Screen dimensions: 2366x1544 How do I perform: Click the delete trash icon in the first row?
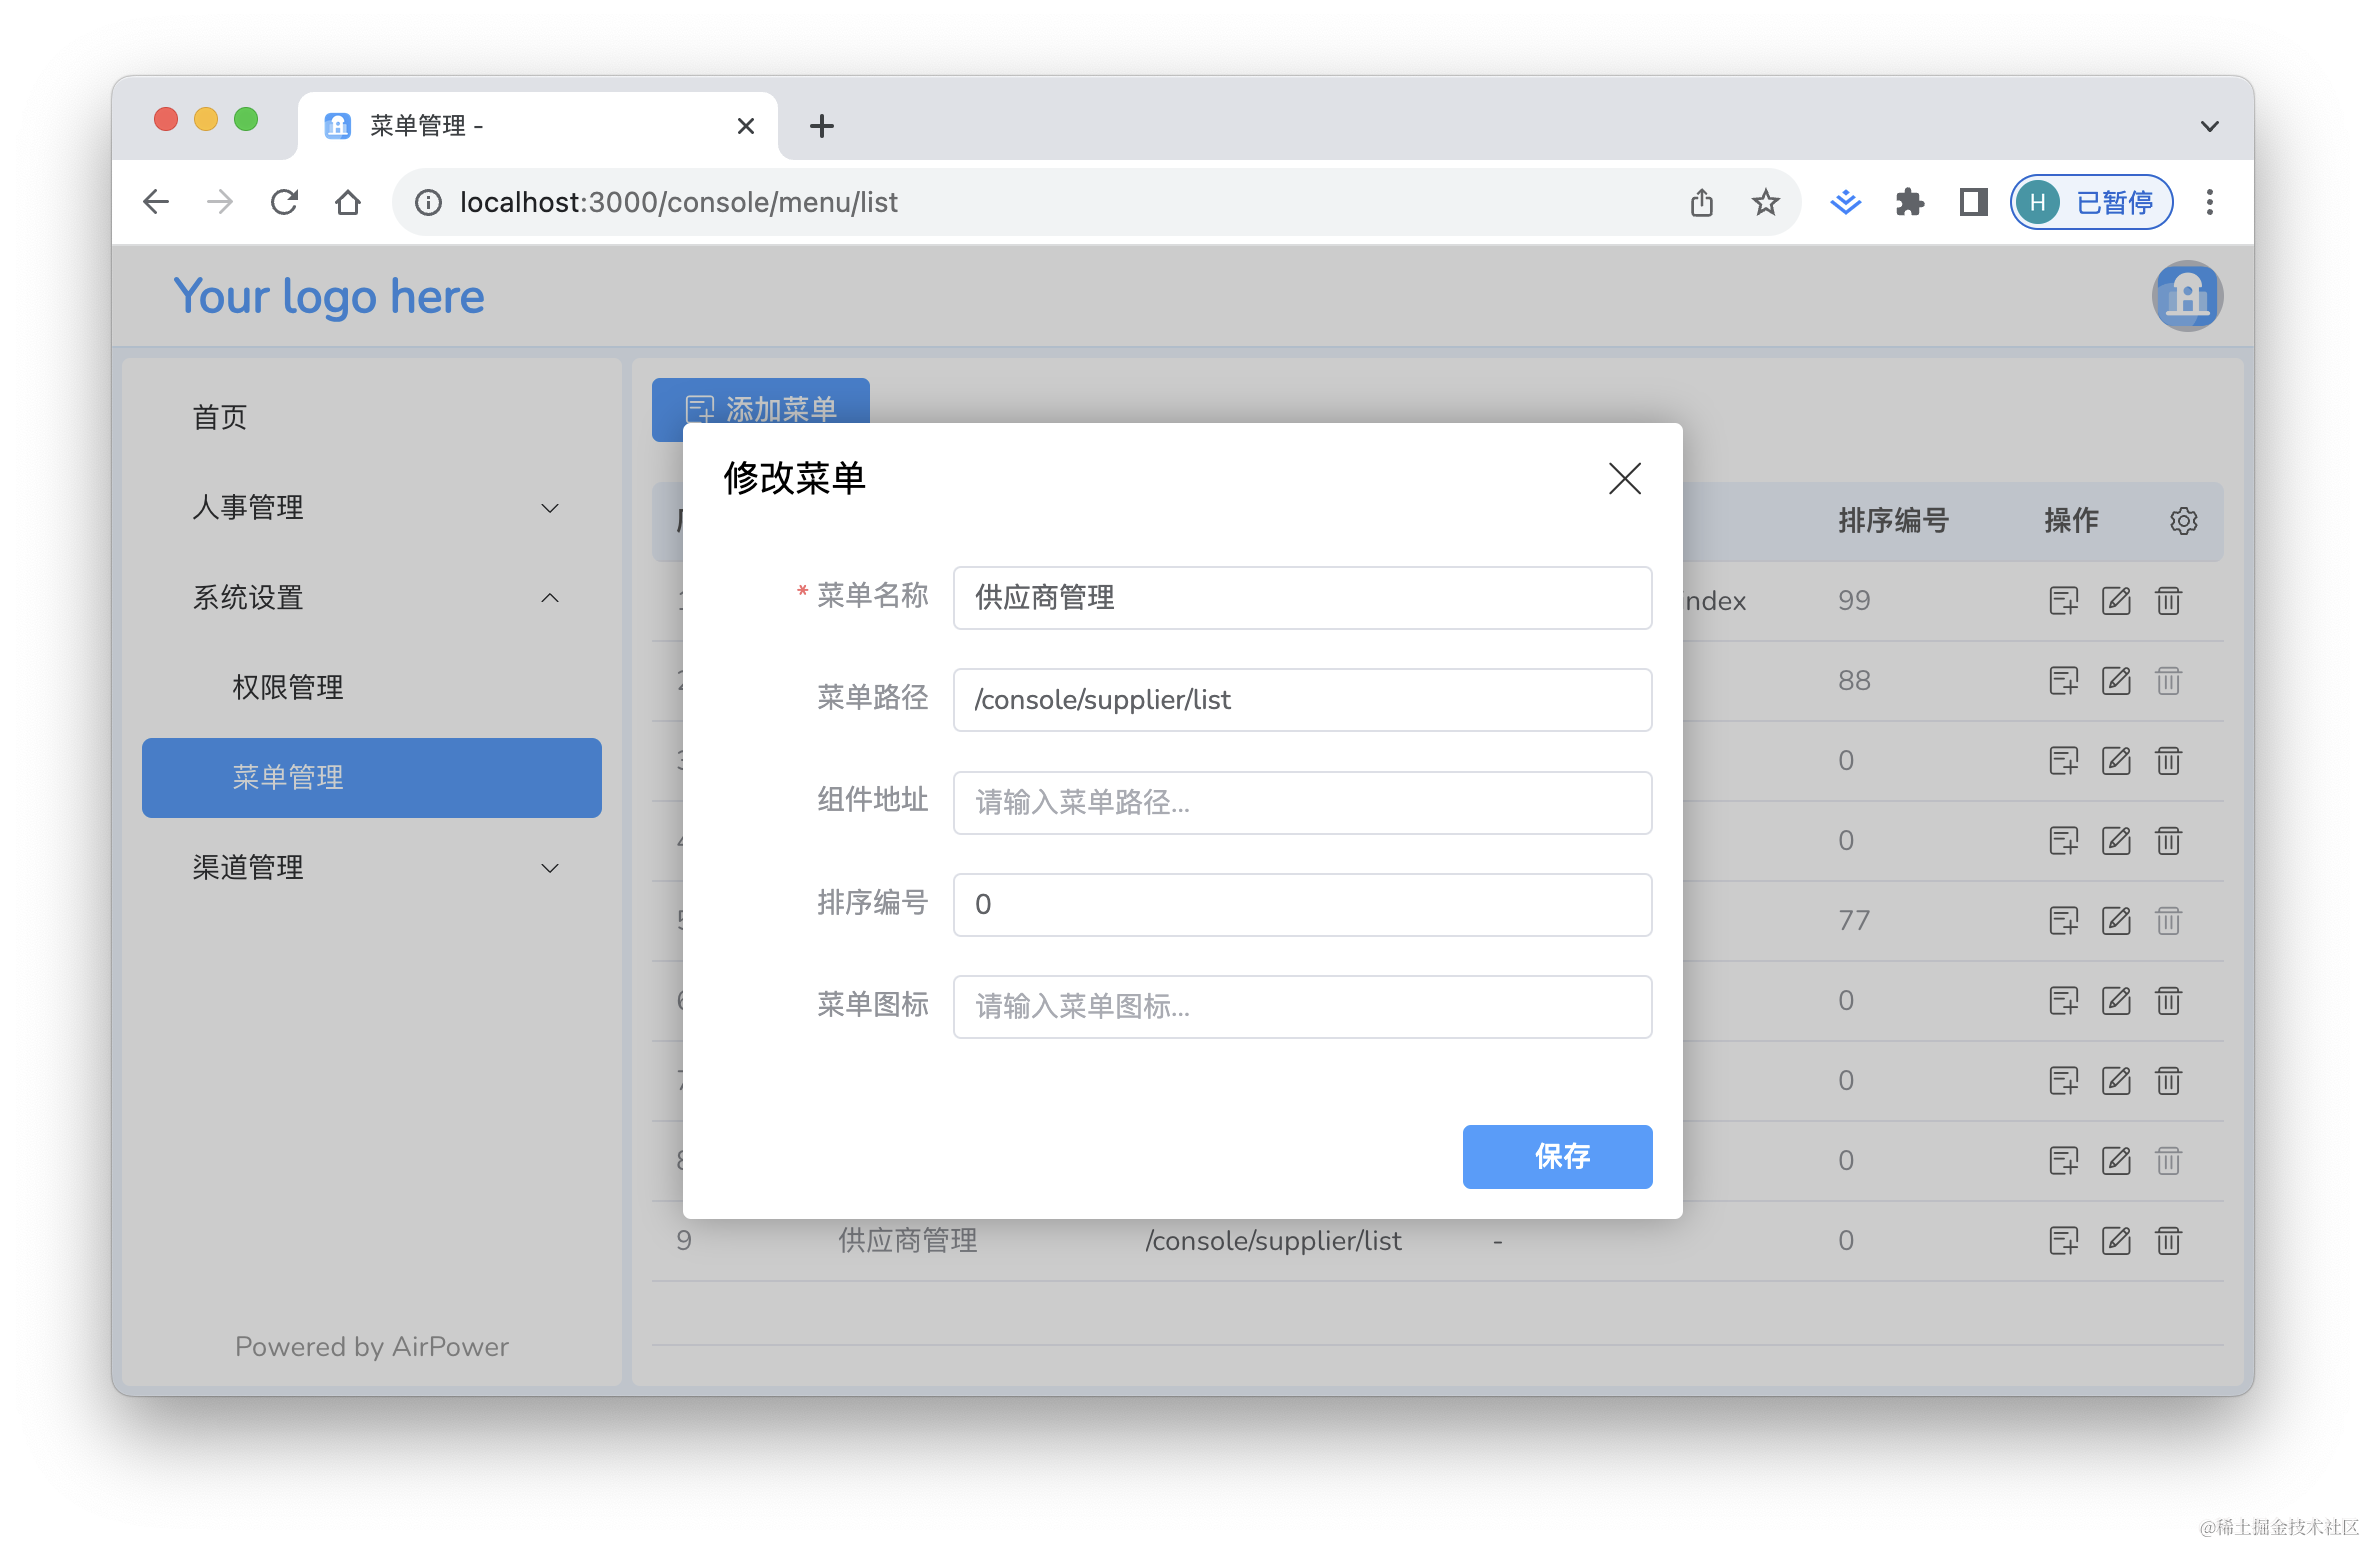(x=2168, y=600)
